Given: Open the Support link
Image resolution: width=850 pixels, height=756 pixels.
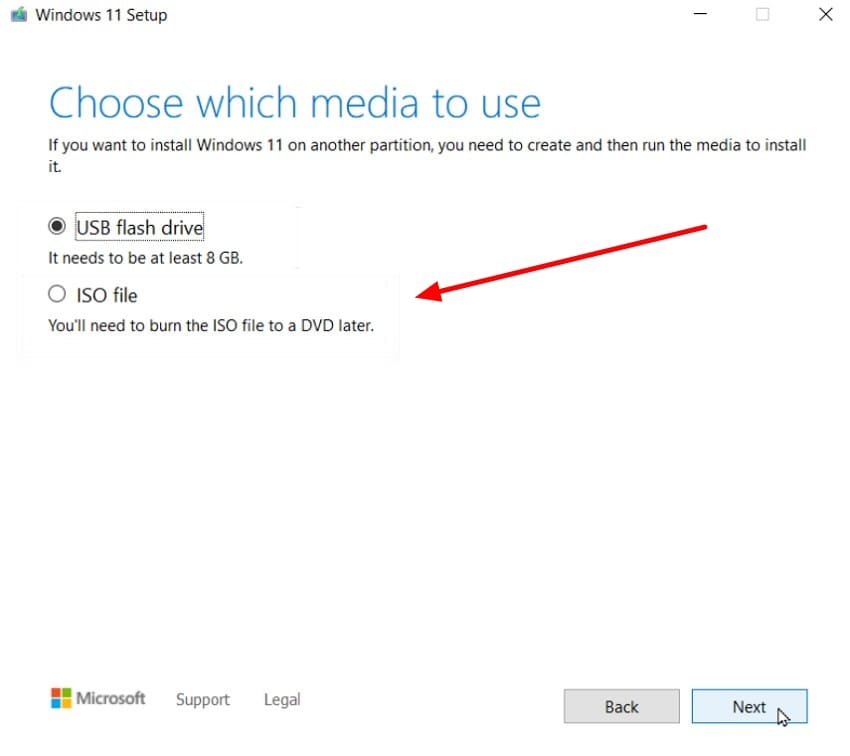Looking at the screenshot, I should (203, 700).
